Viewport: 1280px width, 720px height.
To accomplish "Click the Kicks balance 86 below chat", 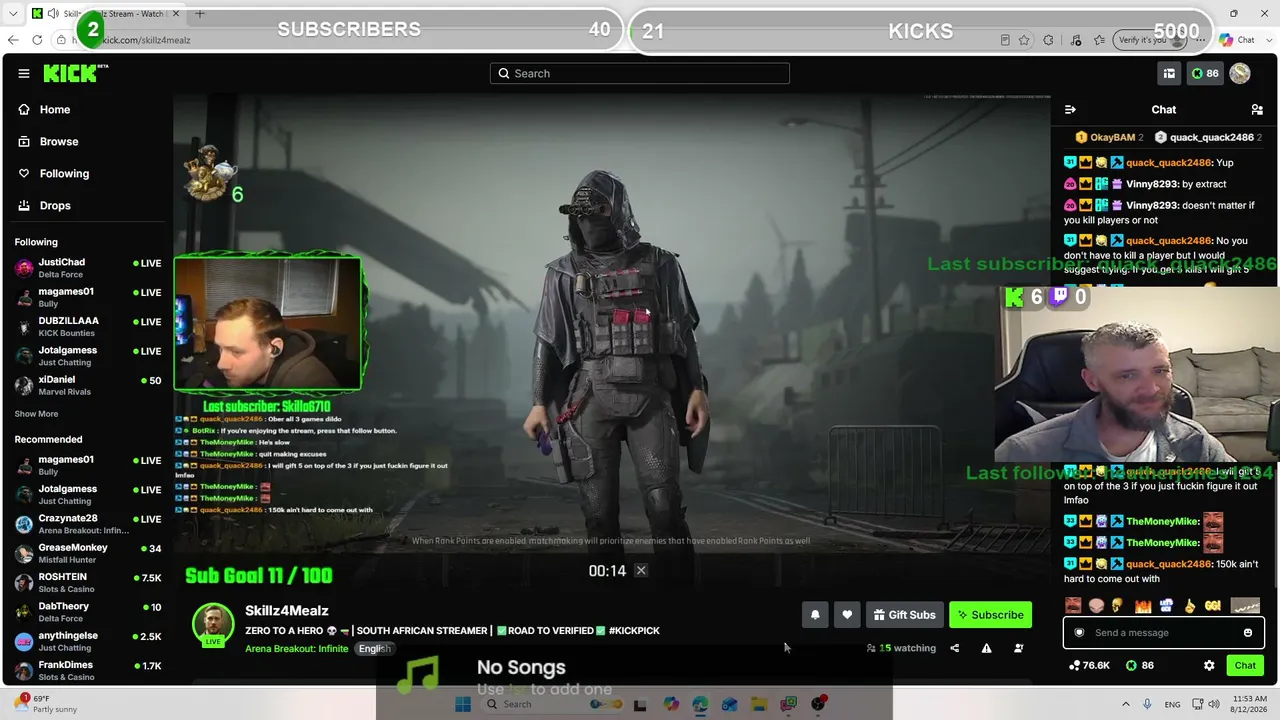I will 1139,665.
